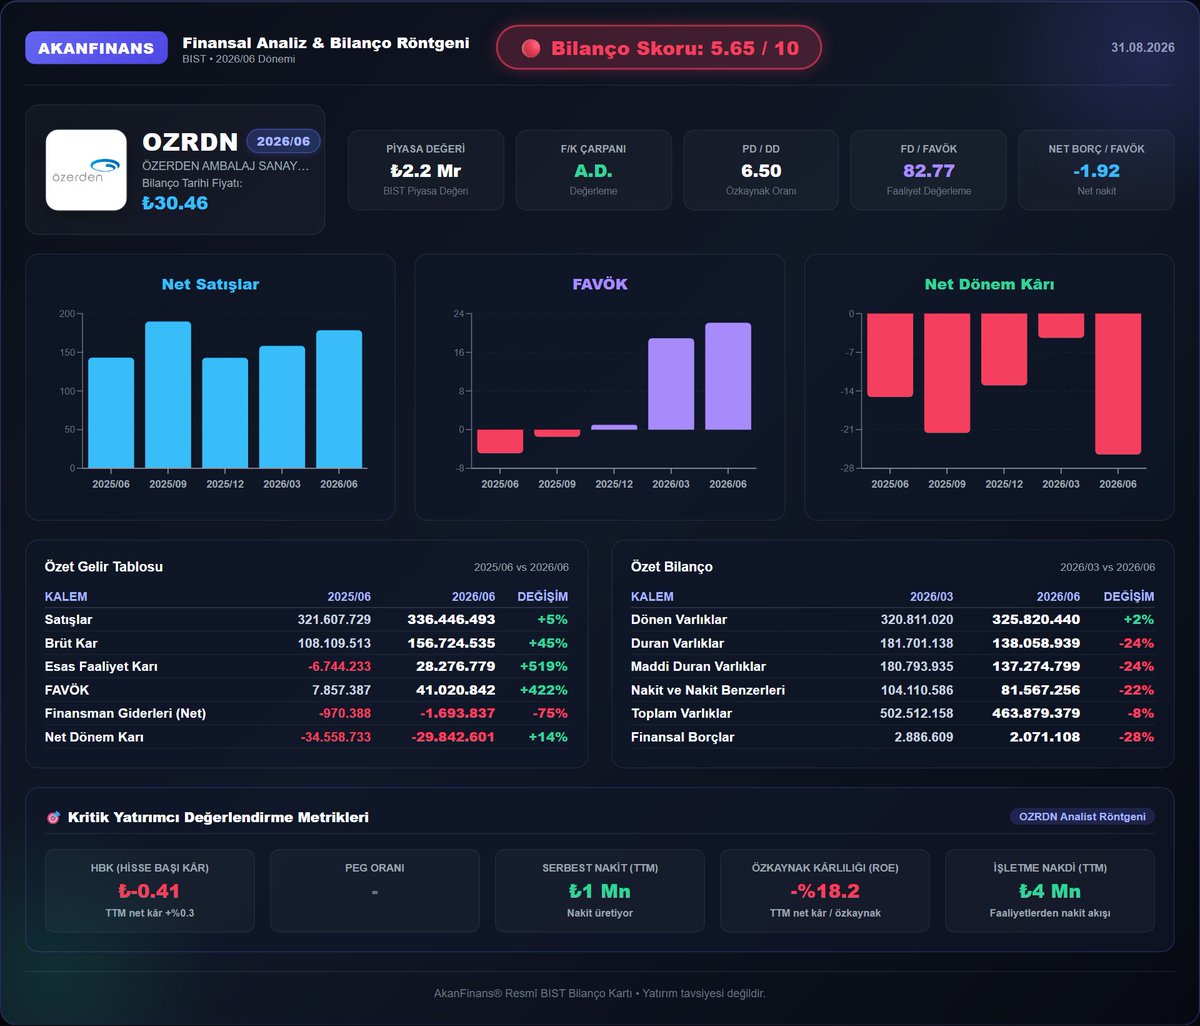Open the HBK (Hisse Başı Kâr) ₺-0.41 card
Image resolution: width=1200 pixels, height=1026 pixels.
tap(150, 891)
